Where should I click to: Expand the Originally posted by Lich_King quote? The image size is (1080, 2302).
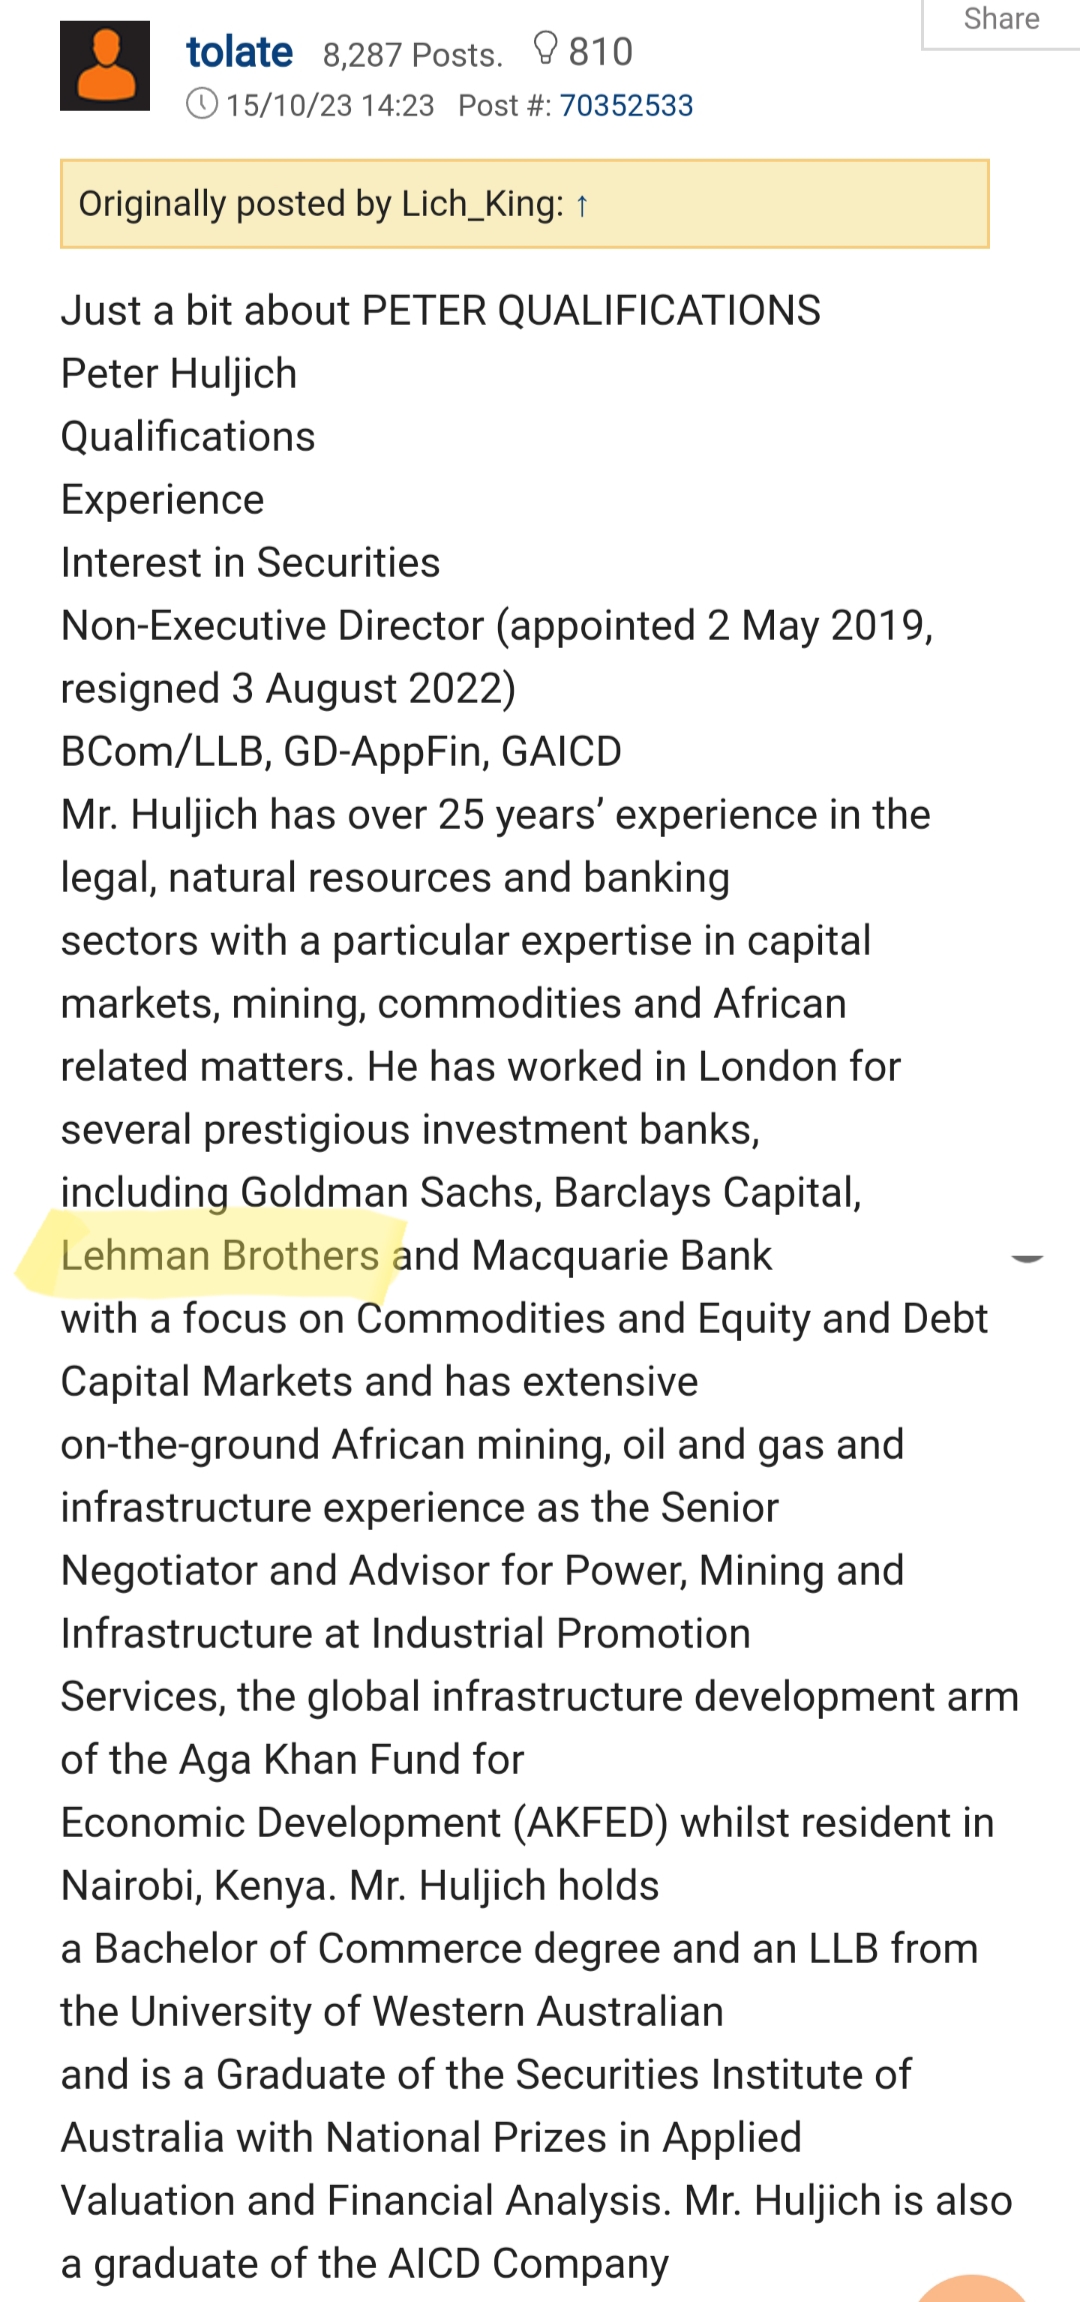(525, 204)
